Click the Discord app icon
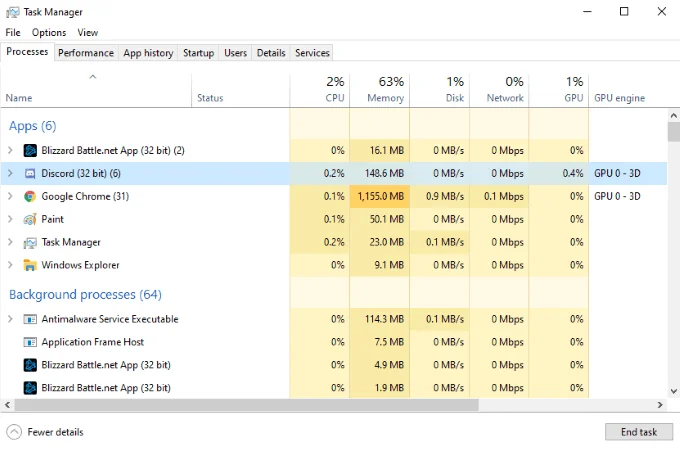680x452 pixels. tap(30, 173)
